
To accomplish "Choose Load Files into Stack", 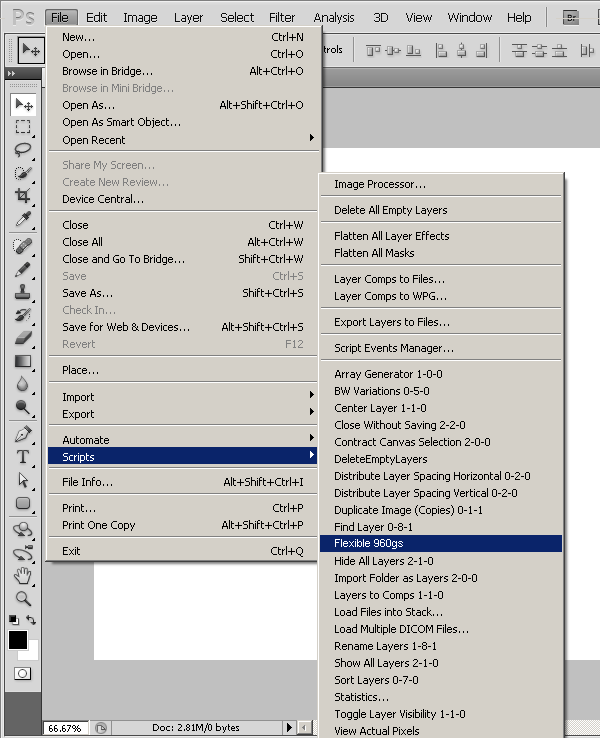I will [x=441, y=612].
